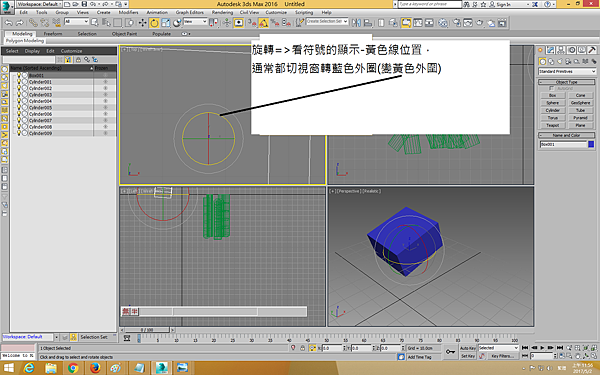Click the Maximize Viewport Toggle icon

point(593,356)
